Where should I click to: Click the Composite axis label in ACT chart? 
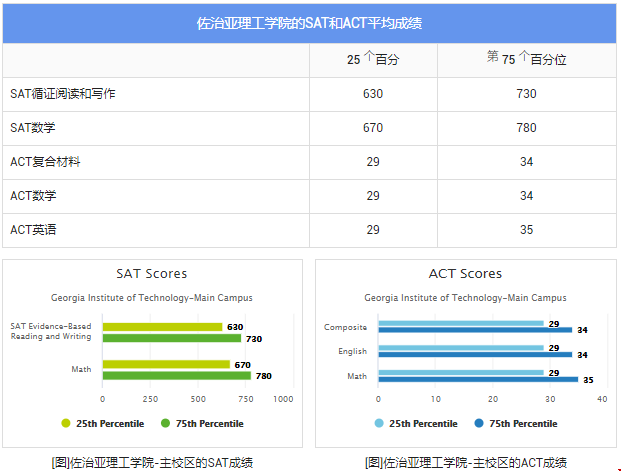pyautogui.click(x=345, y=327)
